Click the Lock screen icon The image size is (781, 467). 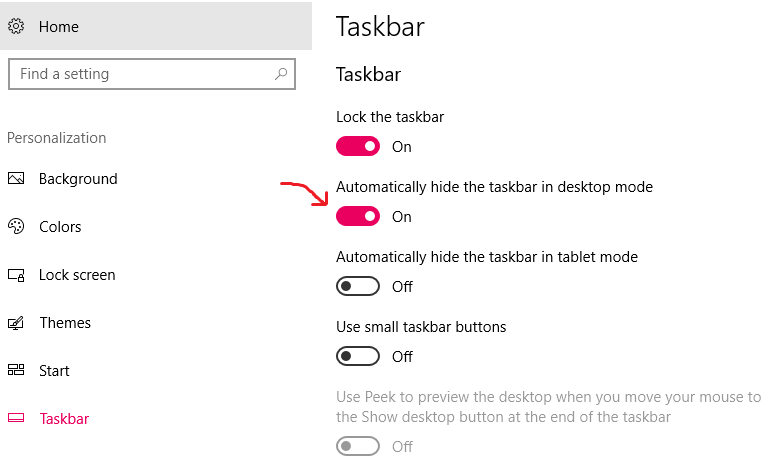[x=16, y=275]
